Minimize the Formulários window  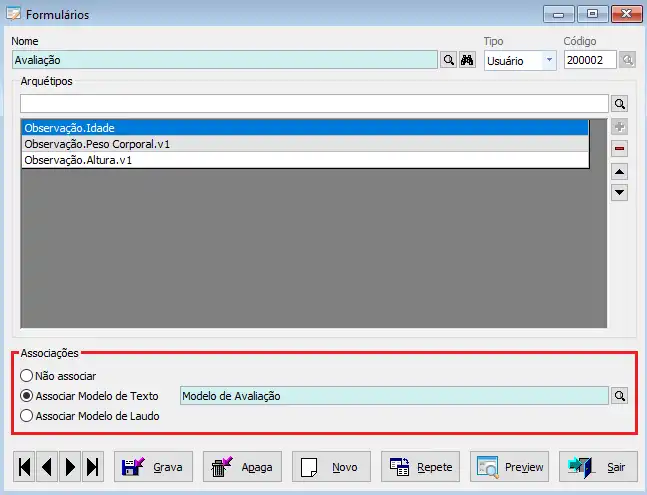(559, 14)
